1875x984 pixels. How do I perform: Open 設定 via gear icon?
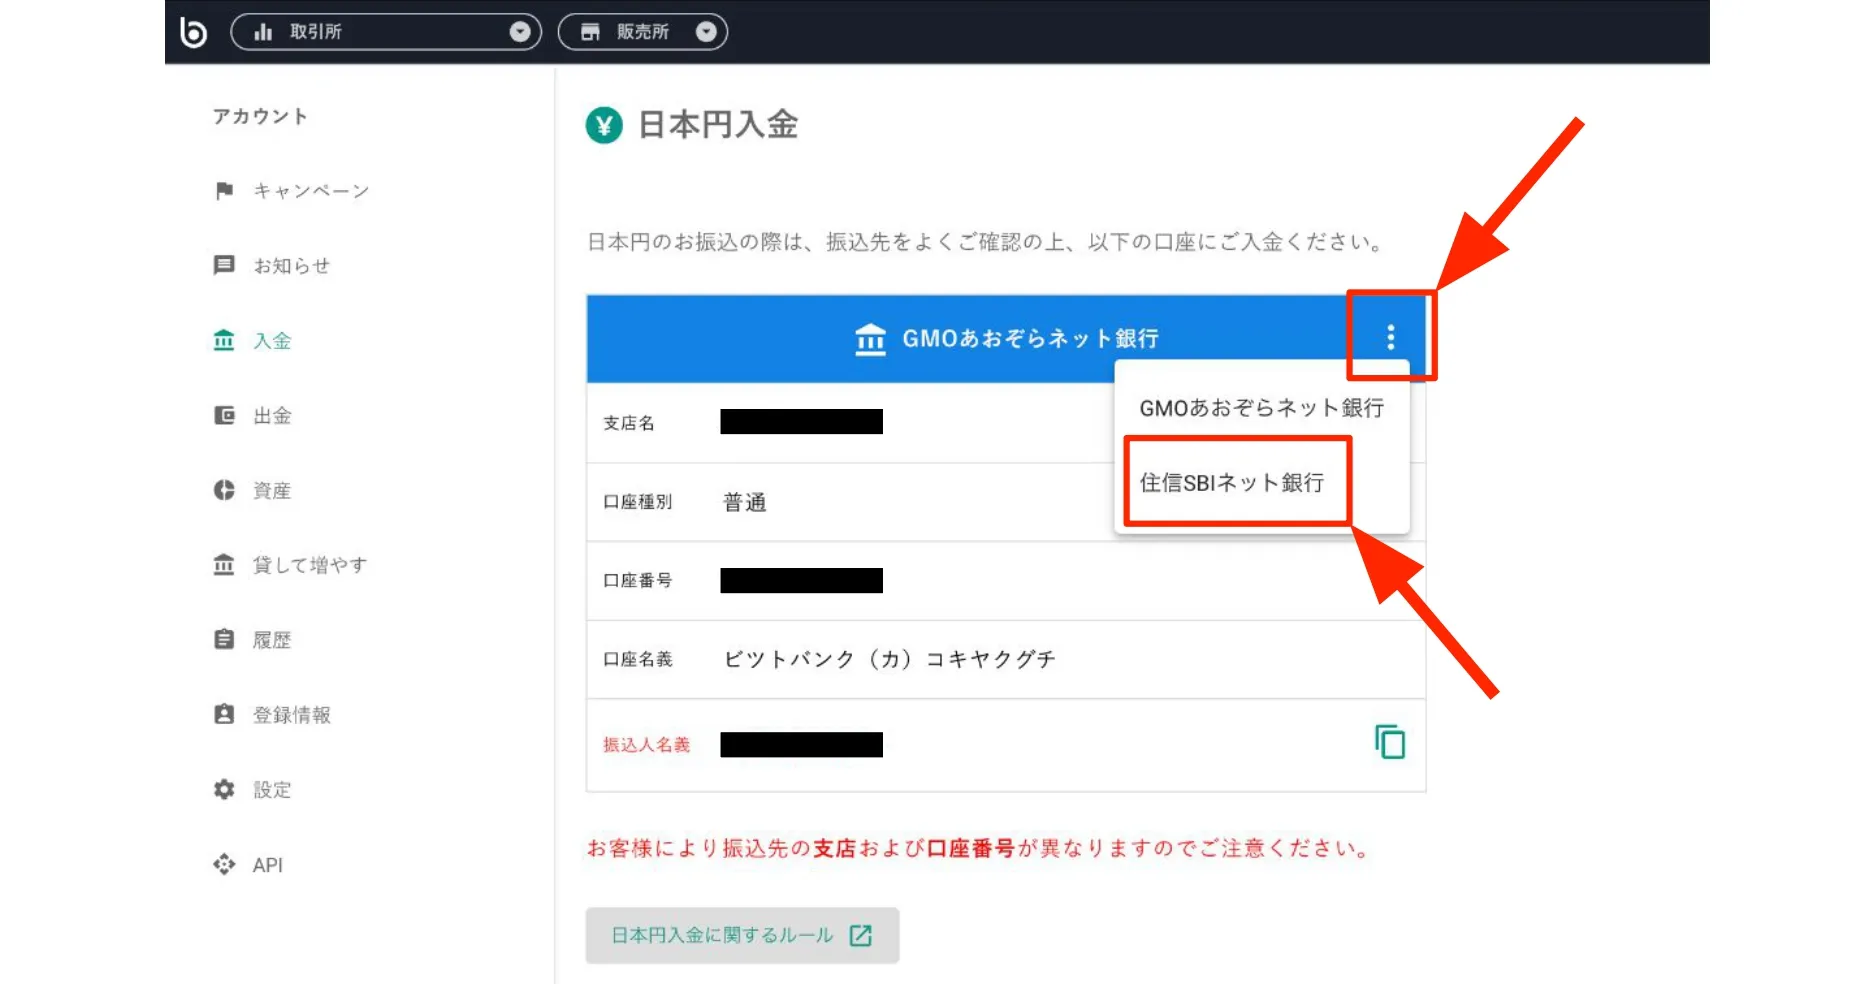click(224, 789)
